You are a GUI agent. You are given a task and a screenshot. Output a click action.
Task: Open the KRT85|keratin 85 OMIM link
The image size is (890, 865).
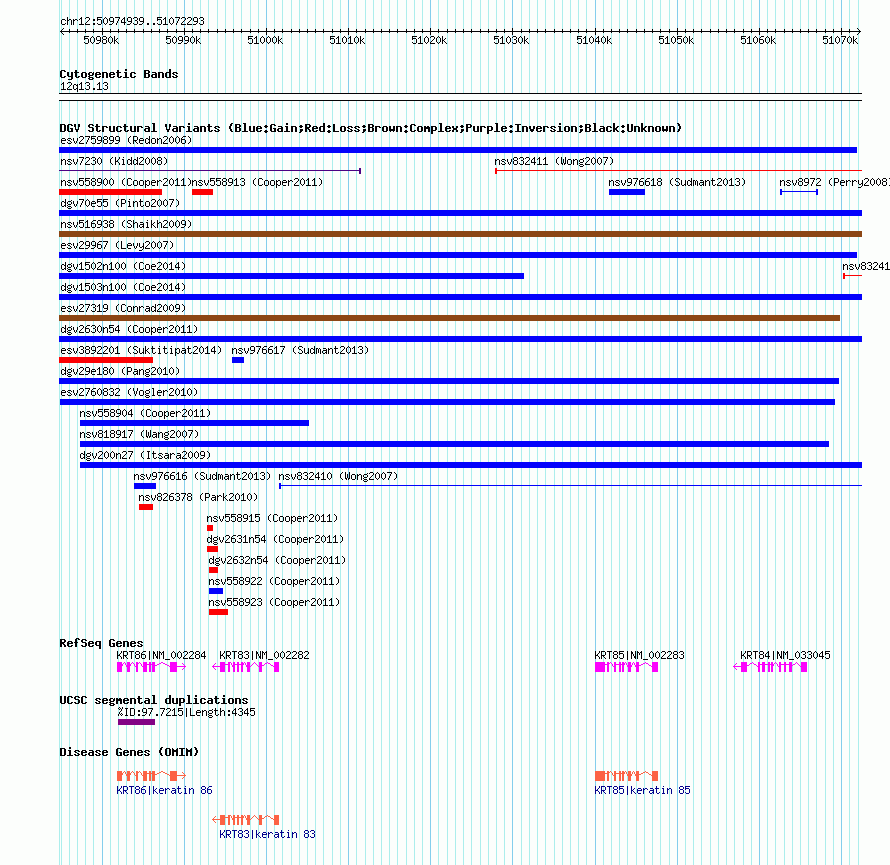pos(643,791)
